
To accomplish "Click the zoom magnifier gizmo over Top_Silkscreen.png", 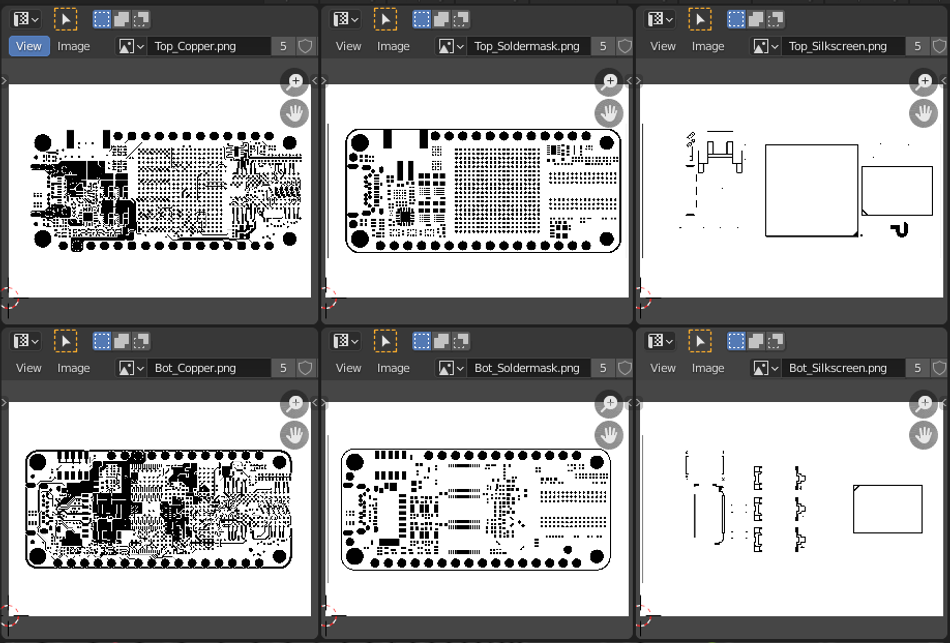I will point(923,82).
